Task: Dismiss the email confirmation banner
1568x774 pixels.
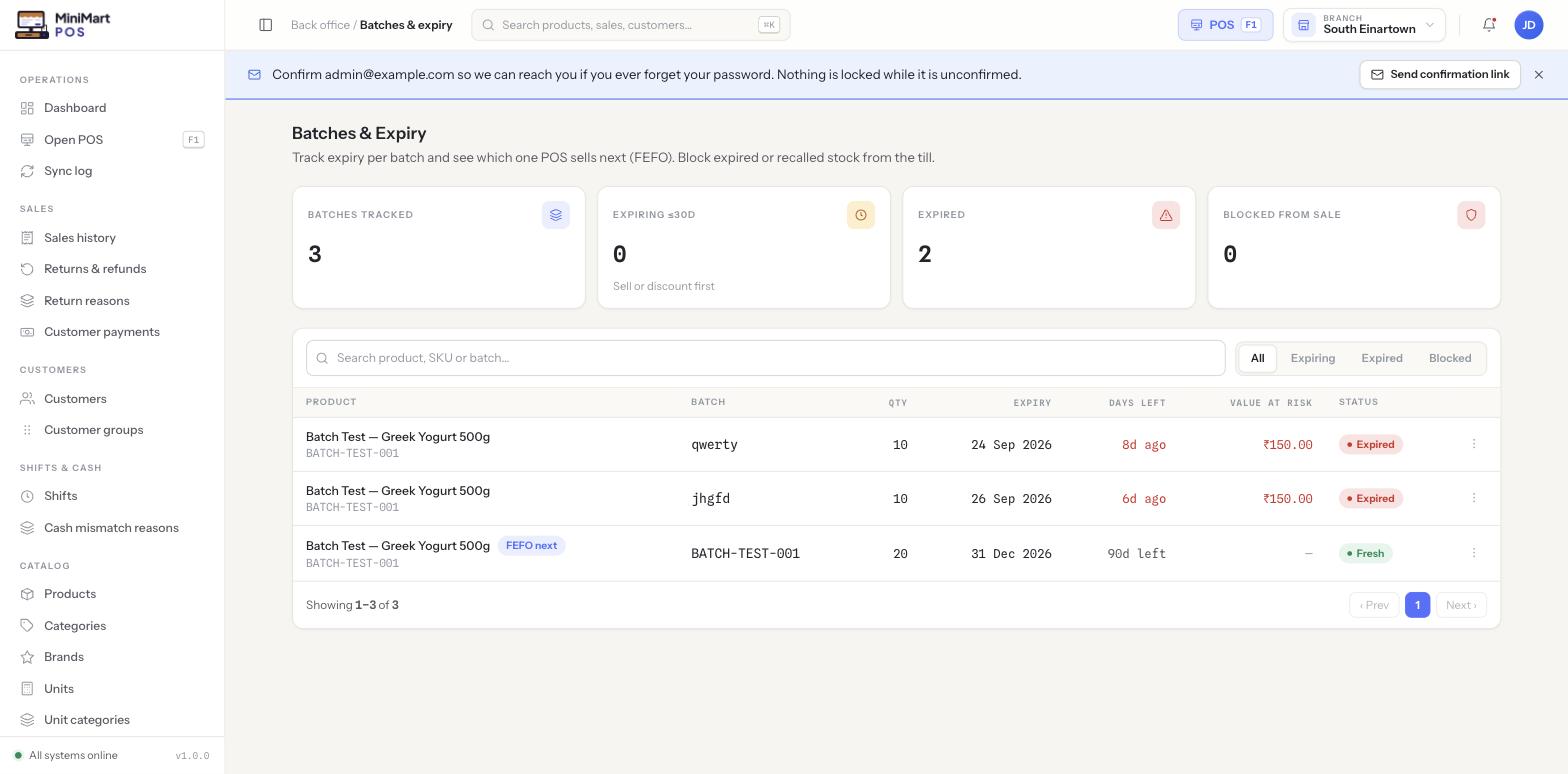Action: [x=1539, y=75]
